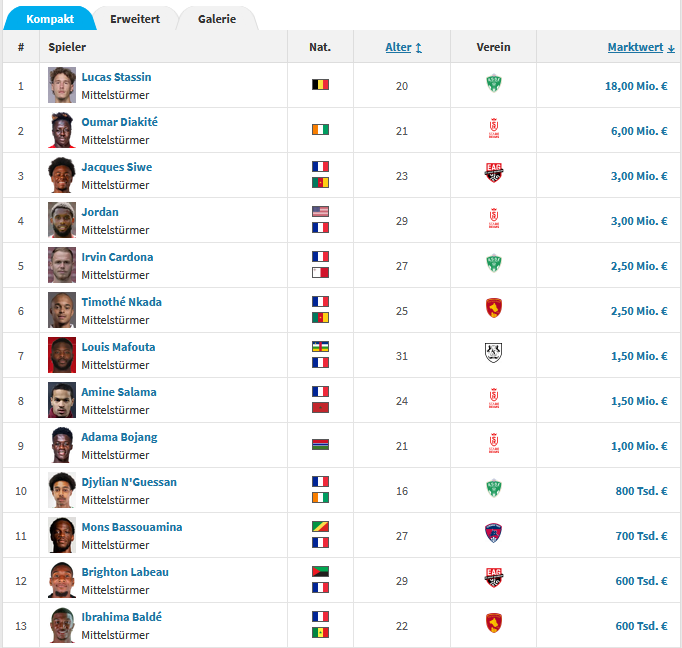Click Lucas Stassin's 18,00 Mio. € market value

pyautogui.click(x=636, y=86)
